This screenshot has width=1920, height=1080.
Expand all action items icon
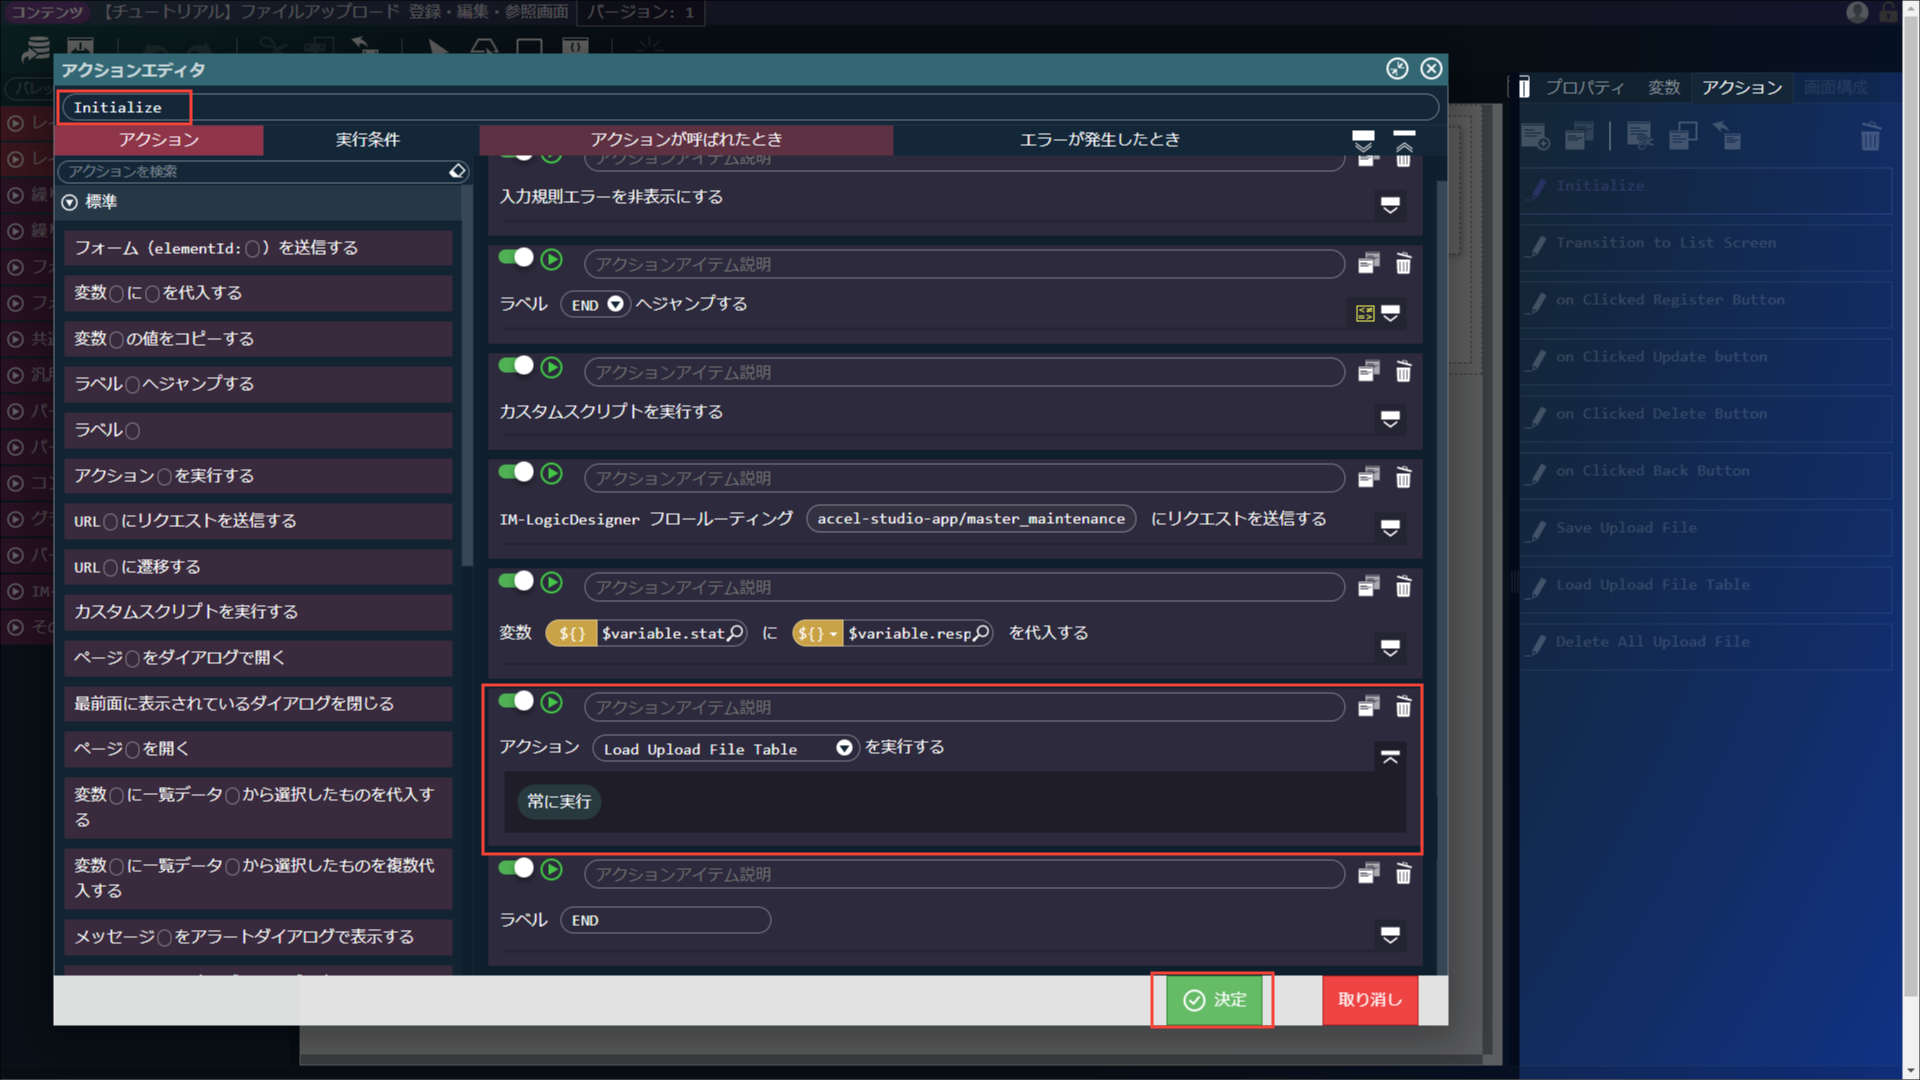[x=1363, y=139]
